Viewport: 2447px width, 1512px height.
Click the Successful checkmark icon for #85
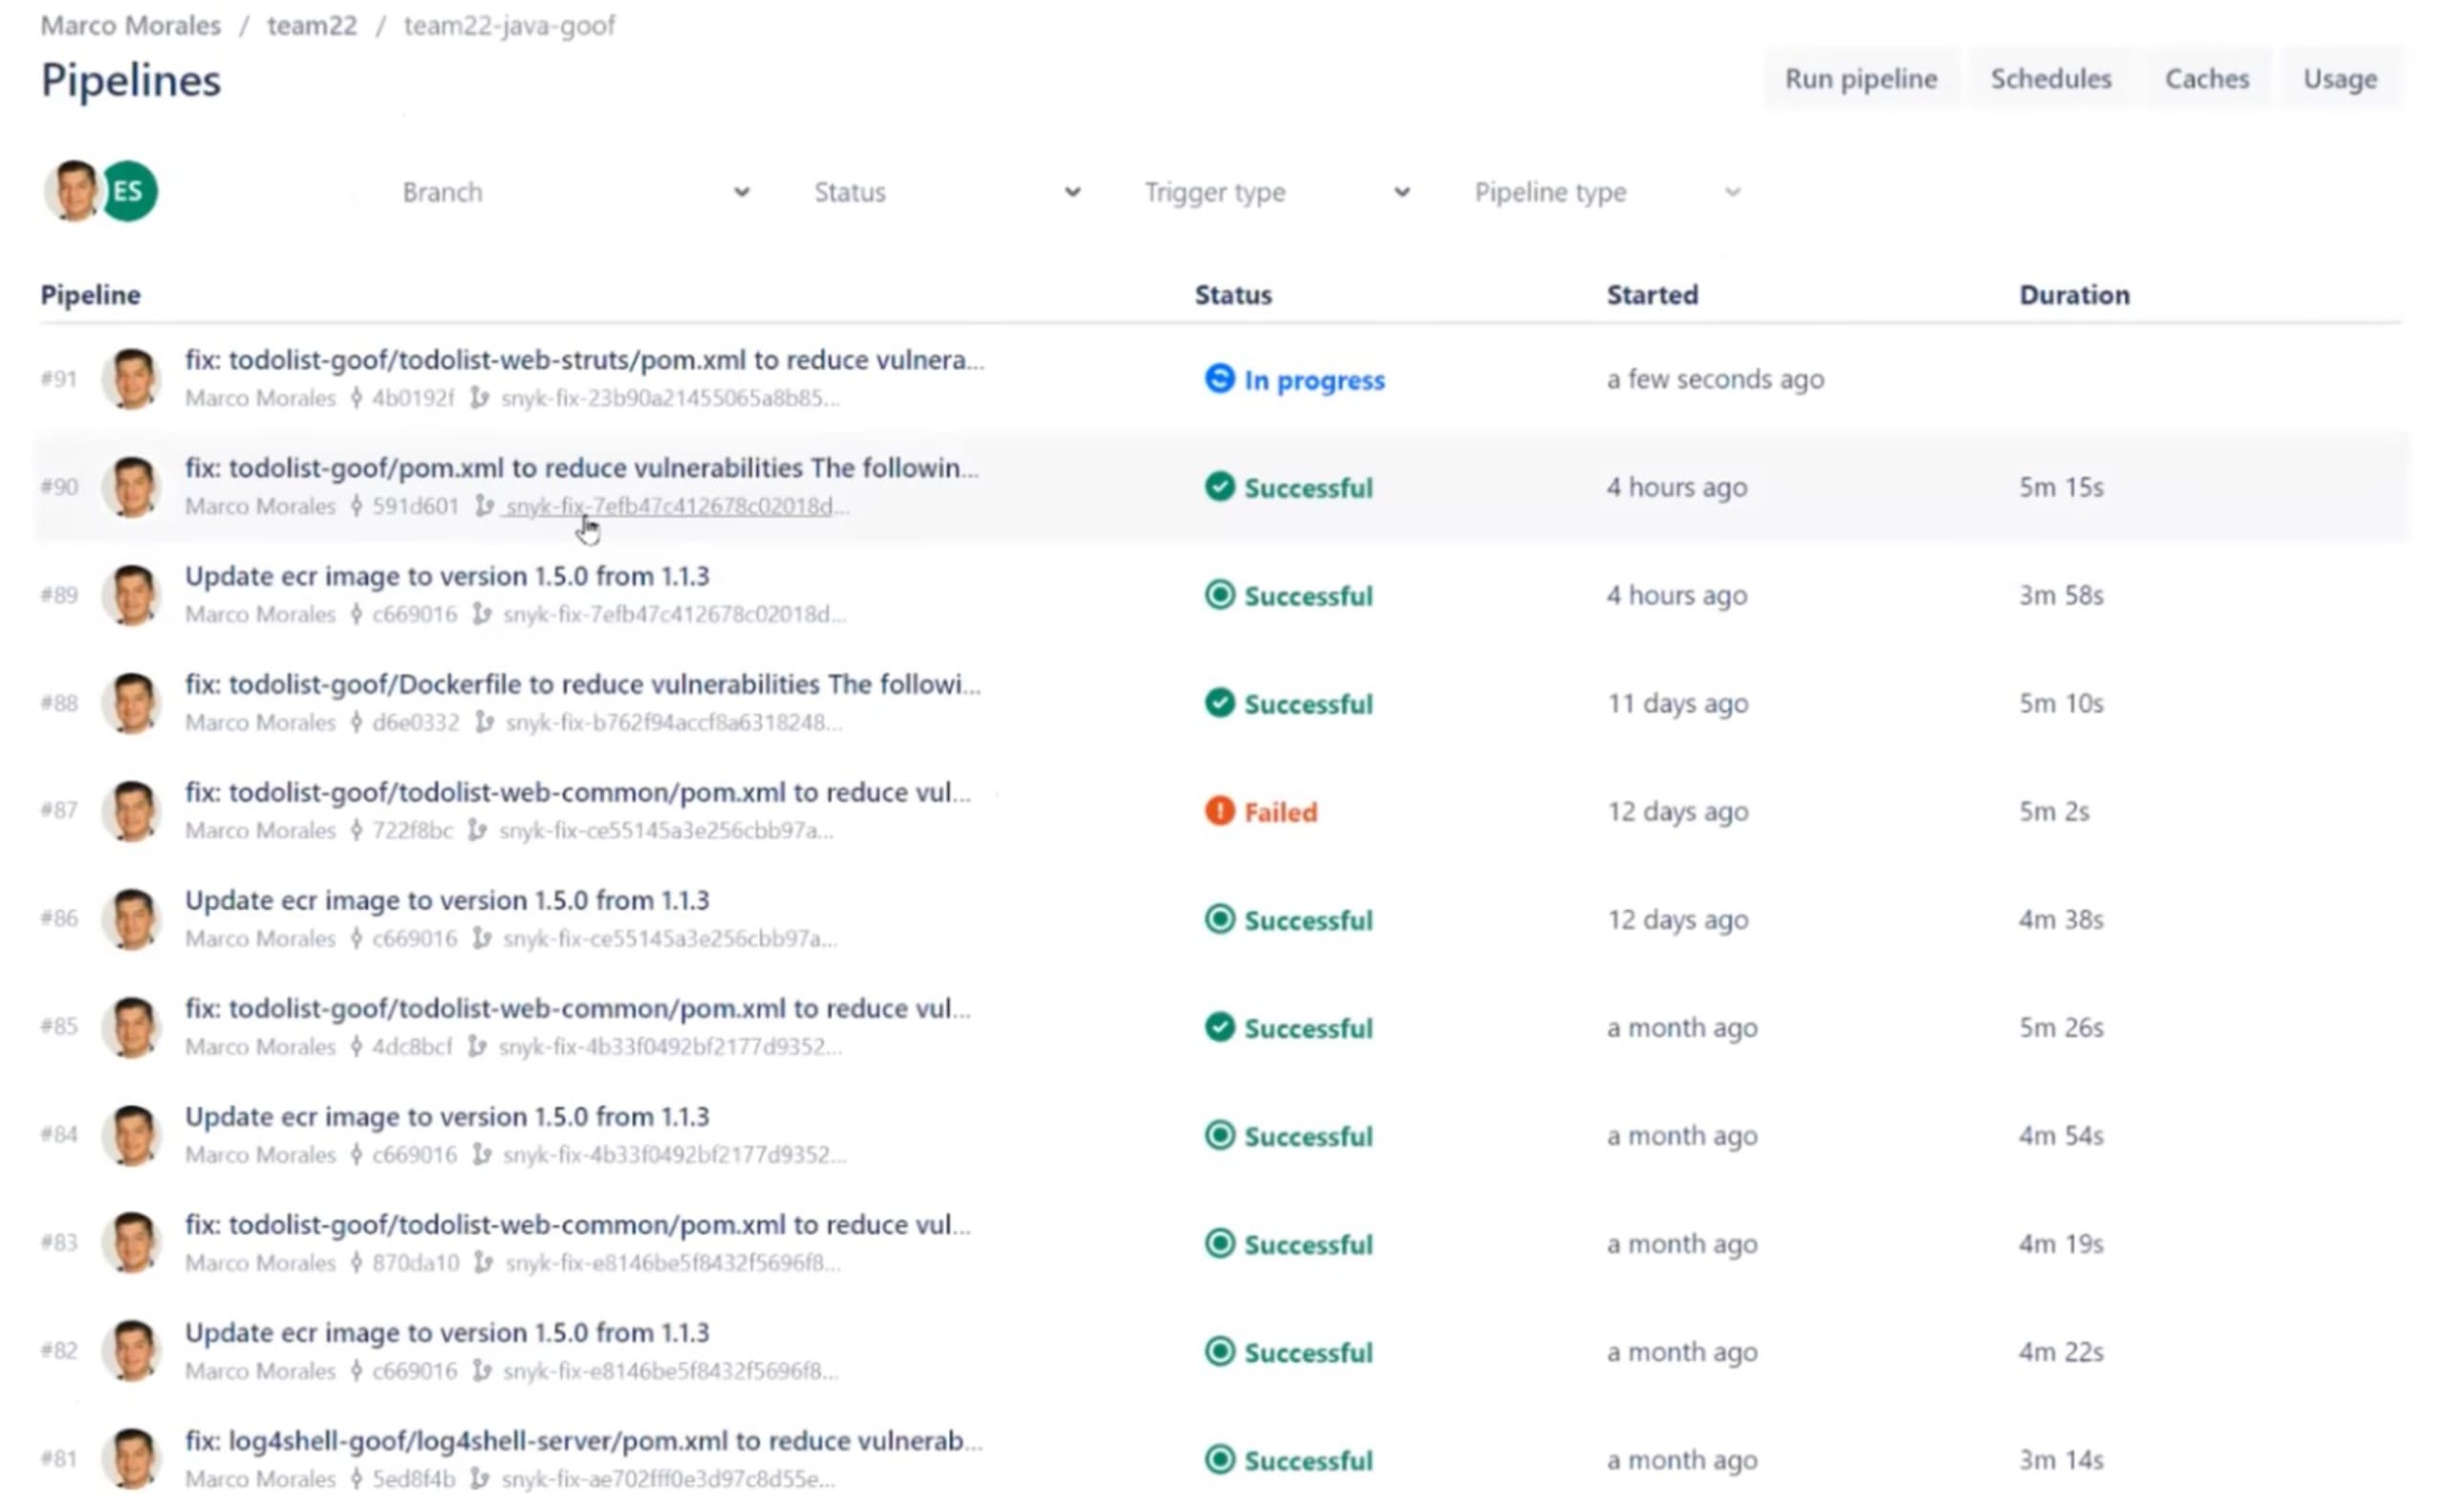[1219, 1027]
